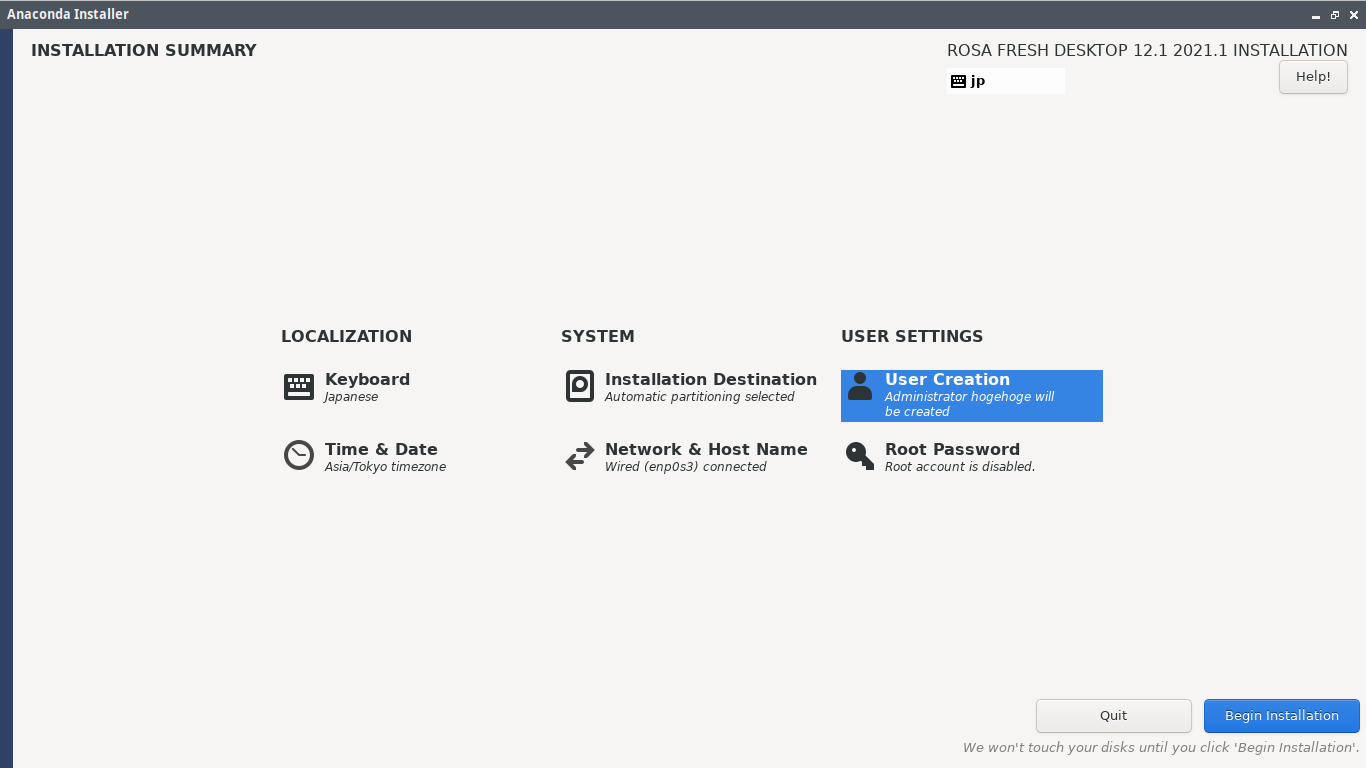Open the Keyboard spoke label
This screenshot has width=1366, height=768.
pyautogui.click(x=367, y=380)
